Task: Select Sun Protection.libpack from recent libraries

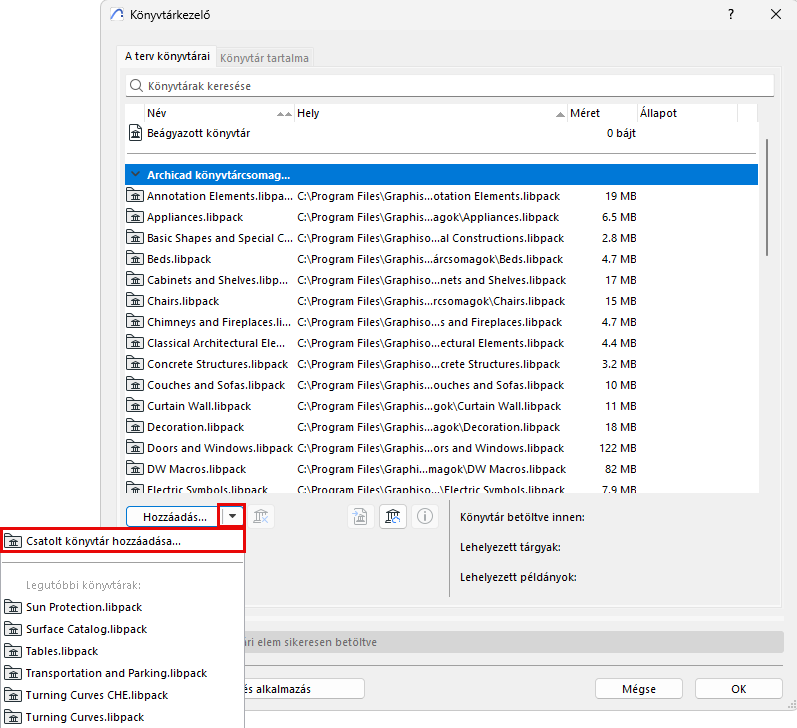Action: click(x=84, y=607)
